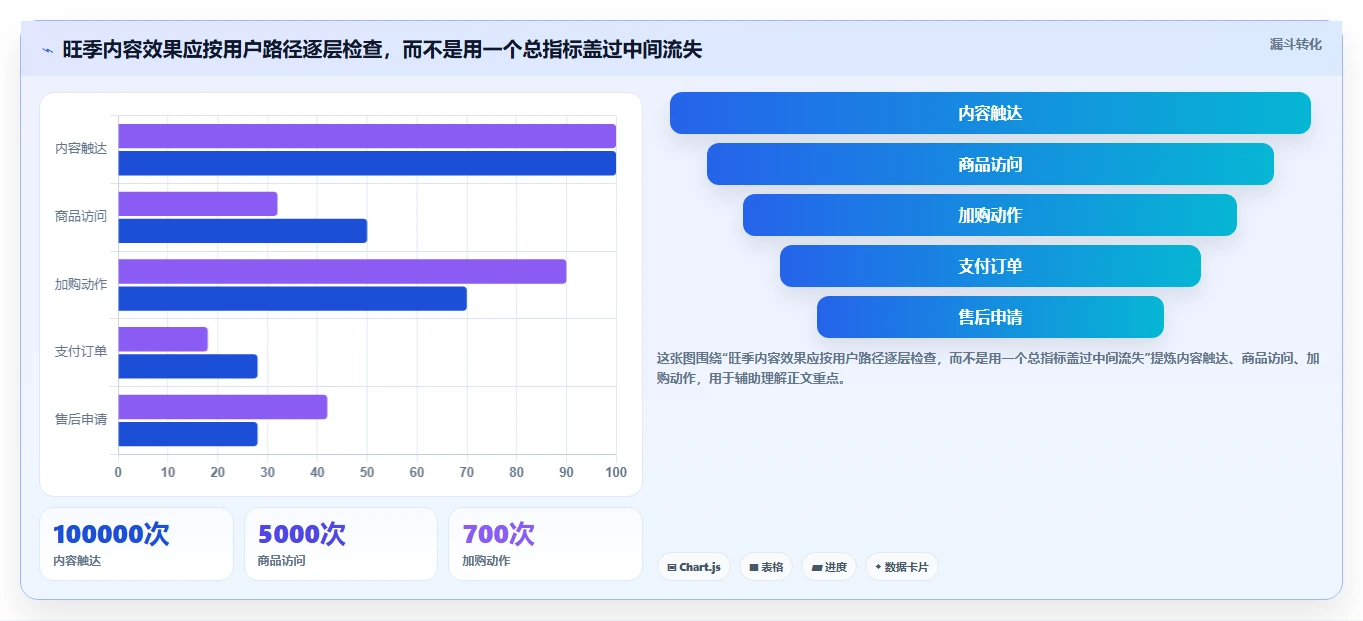
Task: Click the blue bar for 售后申请
Action: (188, 434)
